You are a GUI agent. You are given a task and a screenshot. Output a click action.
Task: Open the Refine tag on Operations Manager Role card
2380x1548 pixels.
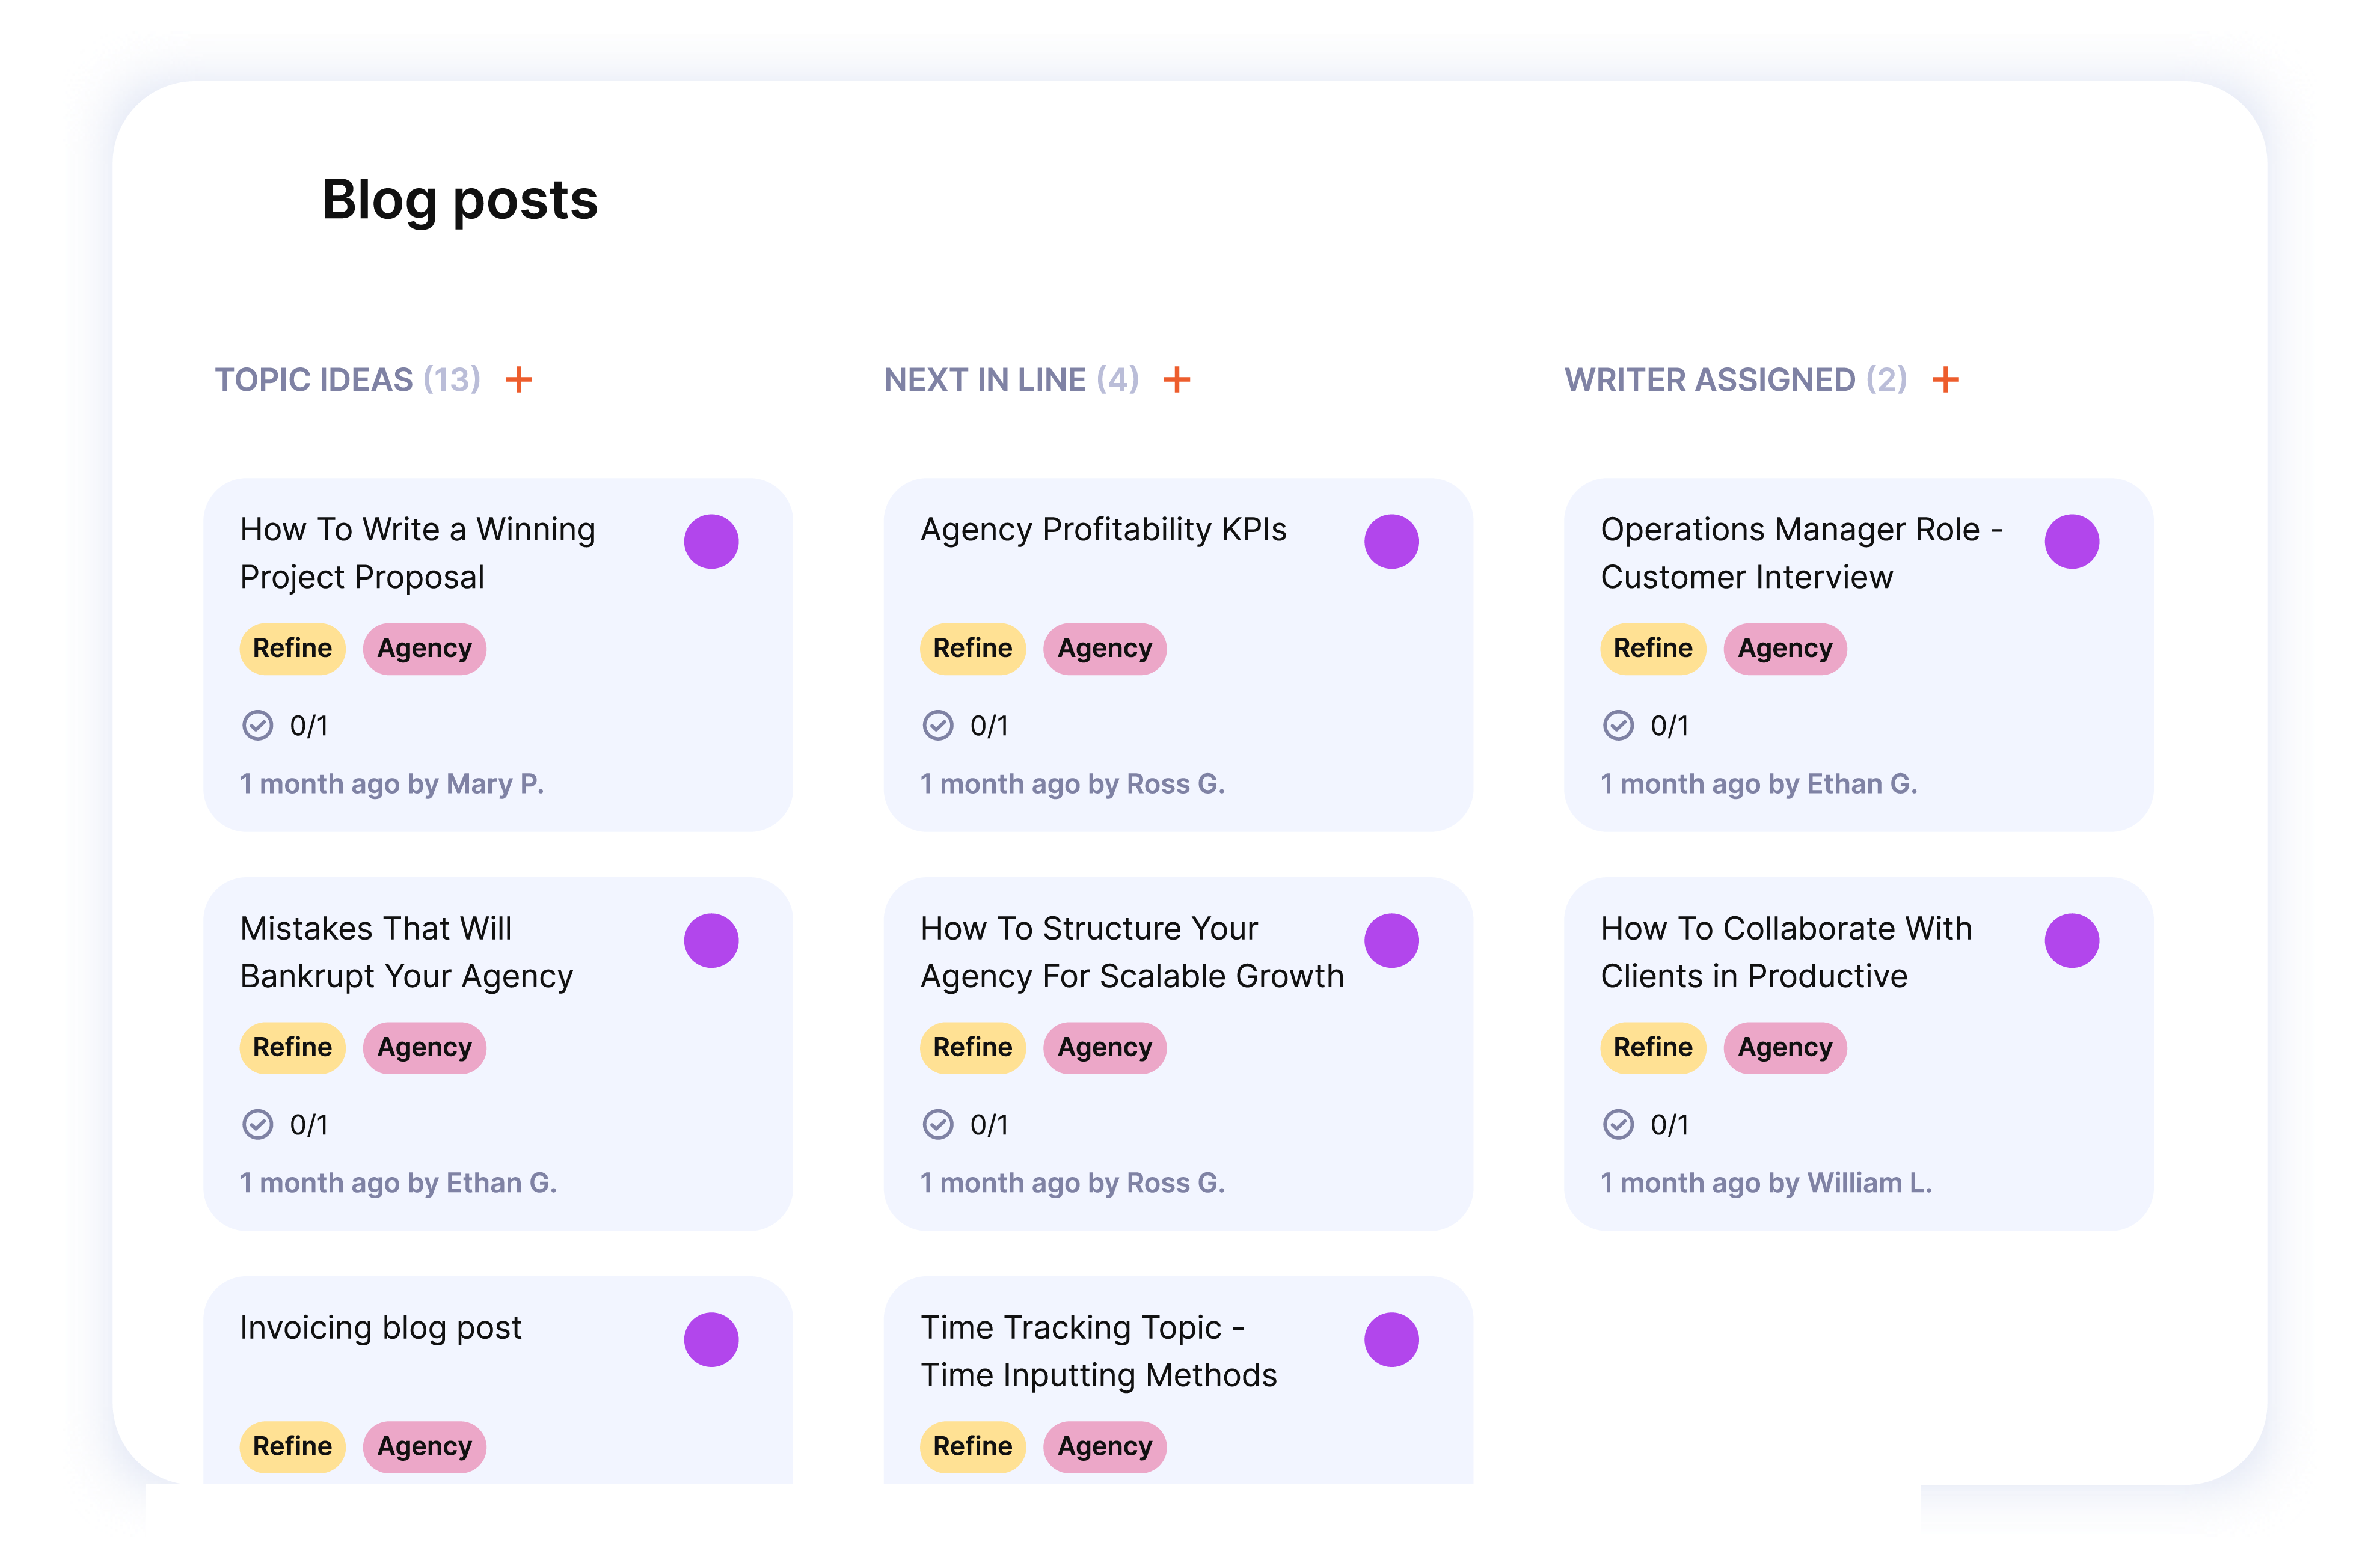(x=1653, y=649)
